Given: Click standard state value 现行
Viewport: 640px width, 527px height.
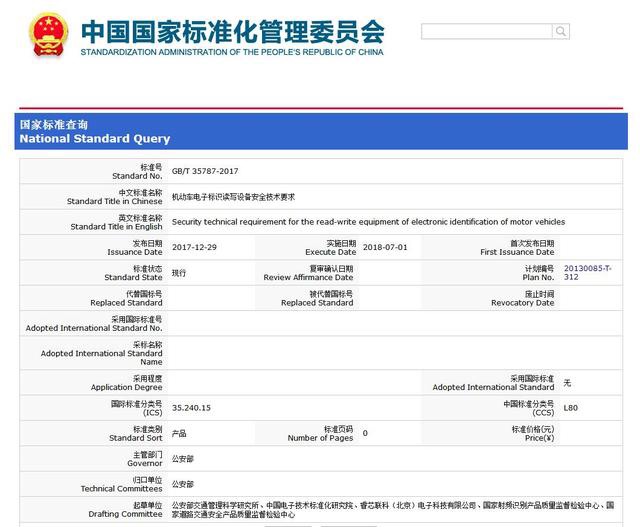Looking at the screenshot, I should click(x=179, y=273).
